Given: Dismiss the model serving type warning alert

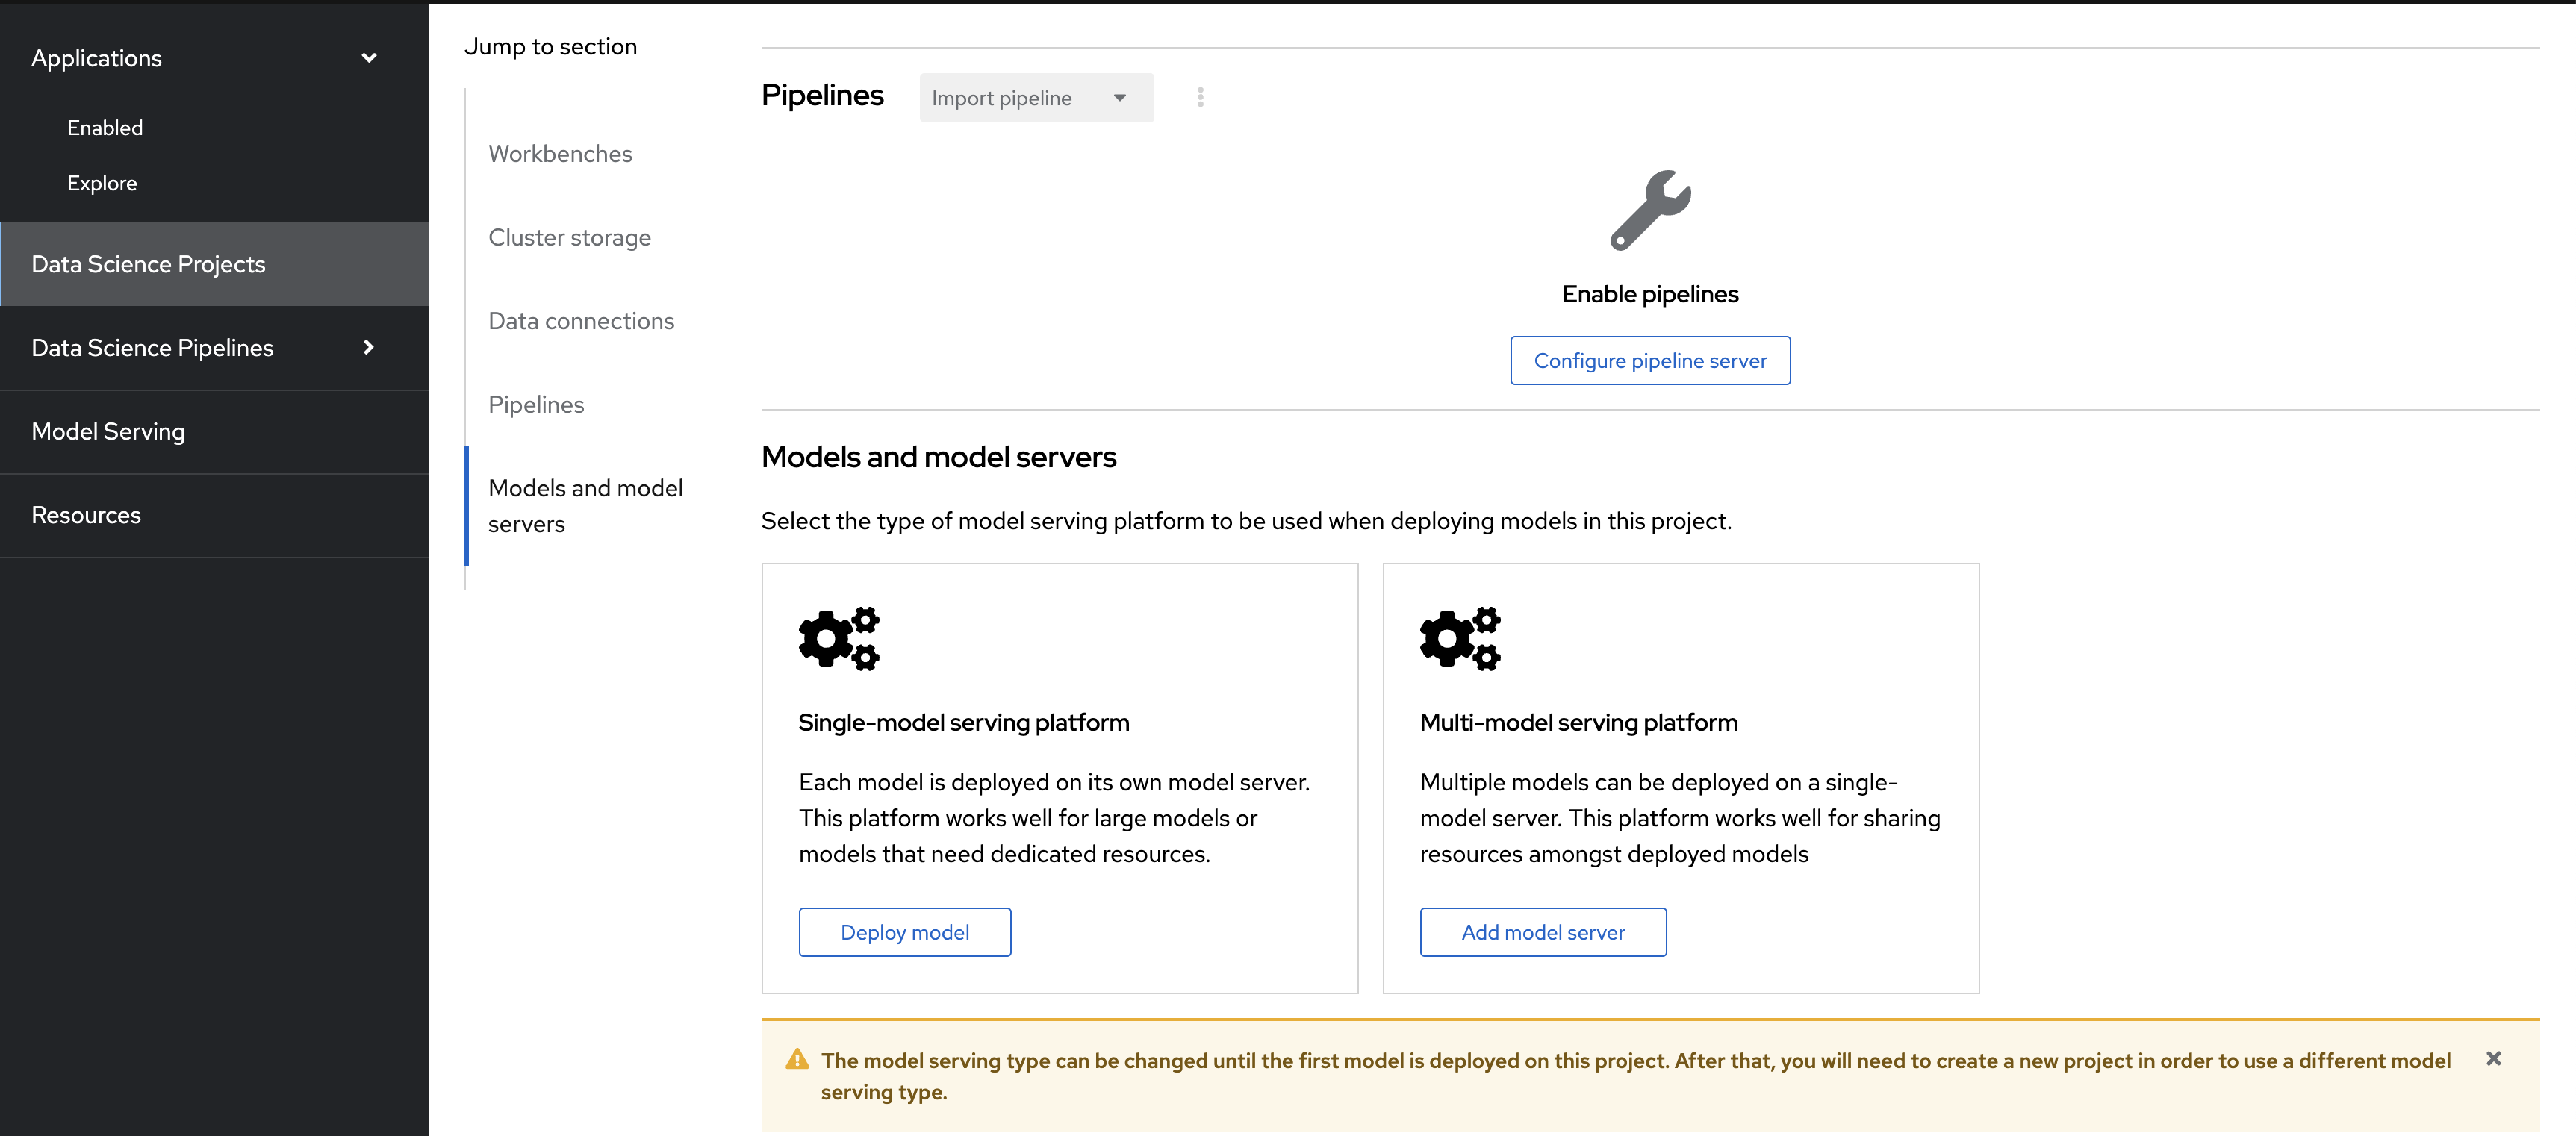Looking at the screenshot, I should point(2493,1058).
